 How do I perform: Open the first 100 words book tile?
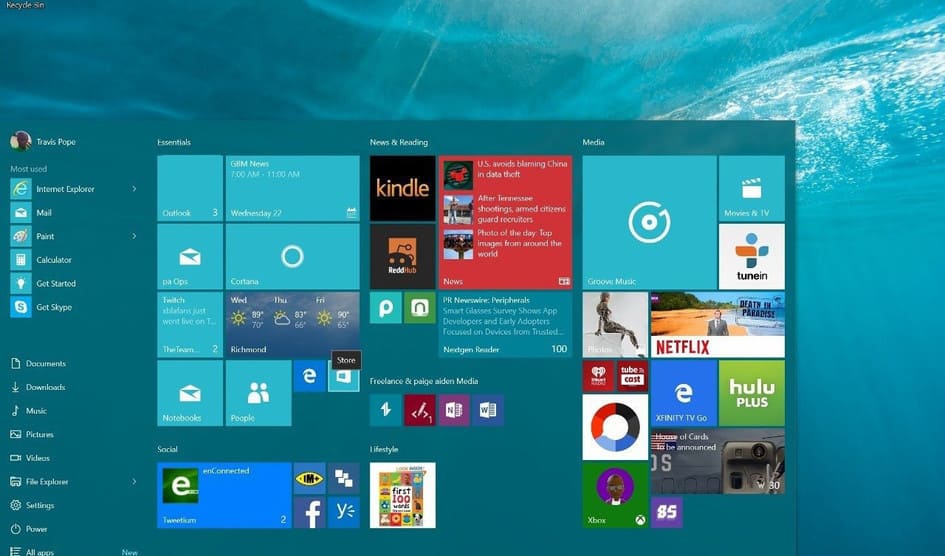[402, 495]
